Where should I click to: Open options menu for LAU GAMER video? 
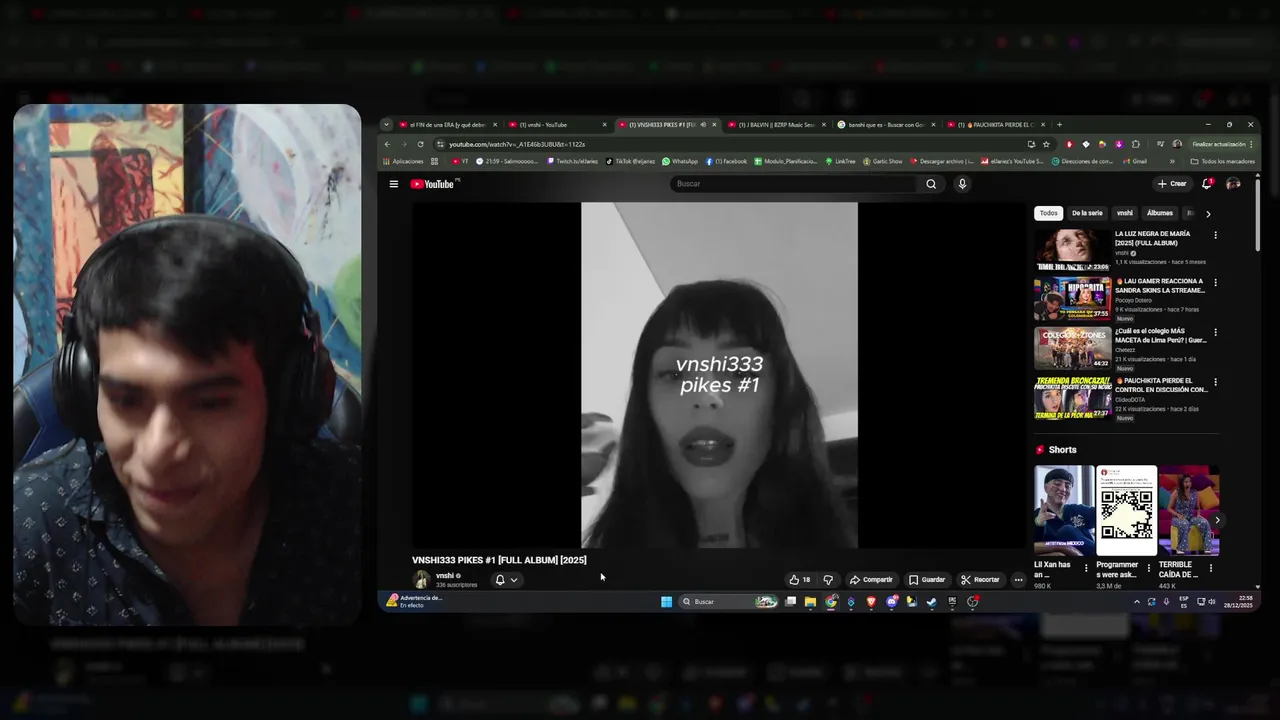pyautogui.click(x=1216, y=283)
